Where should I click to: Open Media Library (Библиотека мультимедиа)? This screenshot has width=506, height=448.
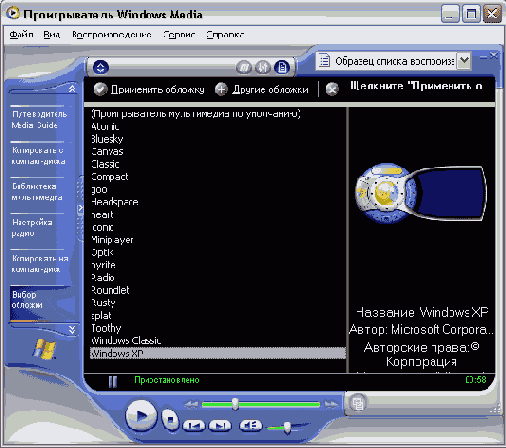pos(37,192)
